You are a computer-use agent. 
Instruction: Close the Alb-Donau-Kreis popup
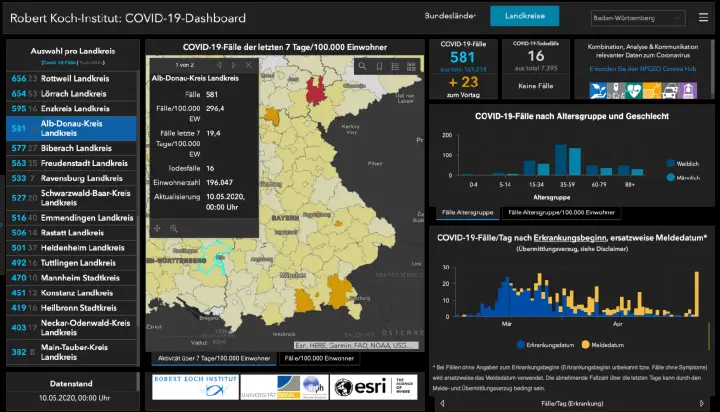pos(249,64)
